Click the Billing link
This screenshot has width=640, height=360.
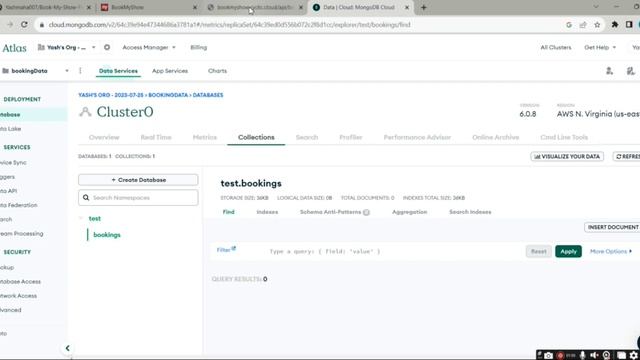pyautogui.click(x=198, y=47)
